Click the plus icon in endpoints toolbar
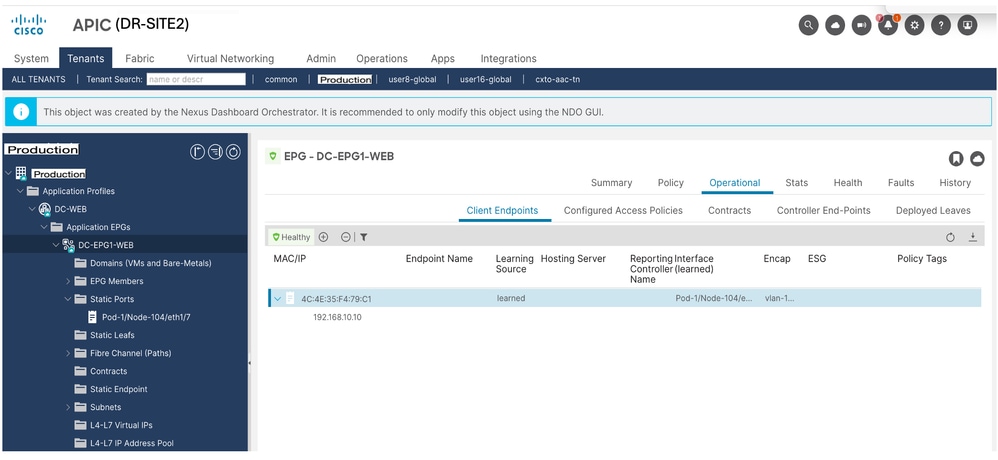This screenshot has width=998, height=460. click(x=323, y=237)
